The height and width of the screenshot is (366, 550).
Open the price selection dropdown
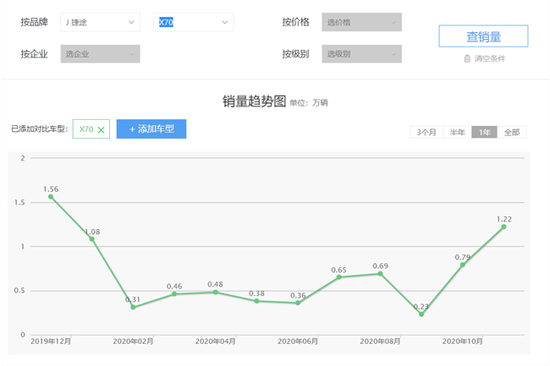[362, 22]
